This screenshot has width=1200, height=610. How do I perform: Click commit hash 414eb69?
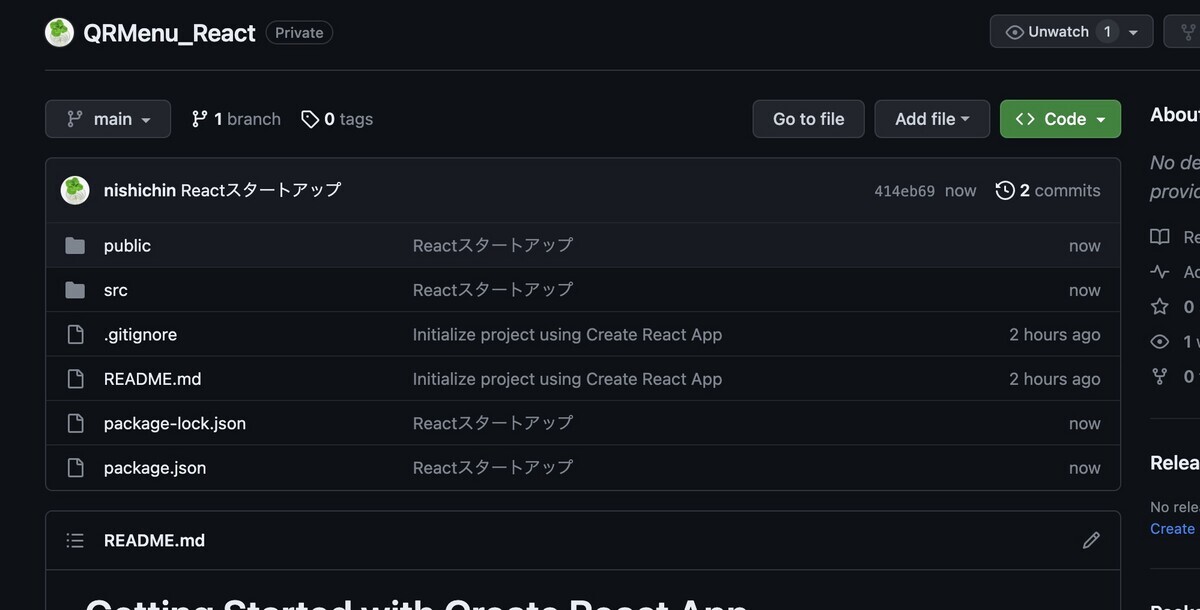tap(905, 190)
